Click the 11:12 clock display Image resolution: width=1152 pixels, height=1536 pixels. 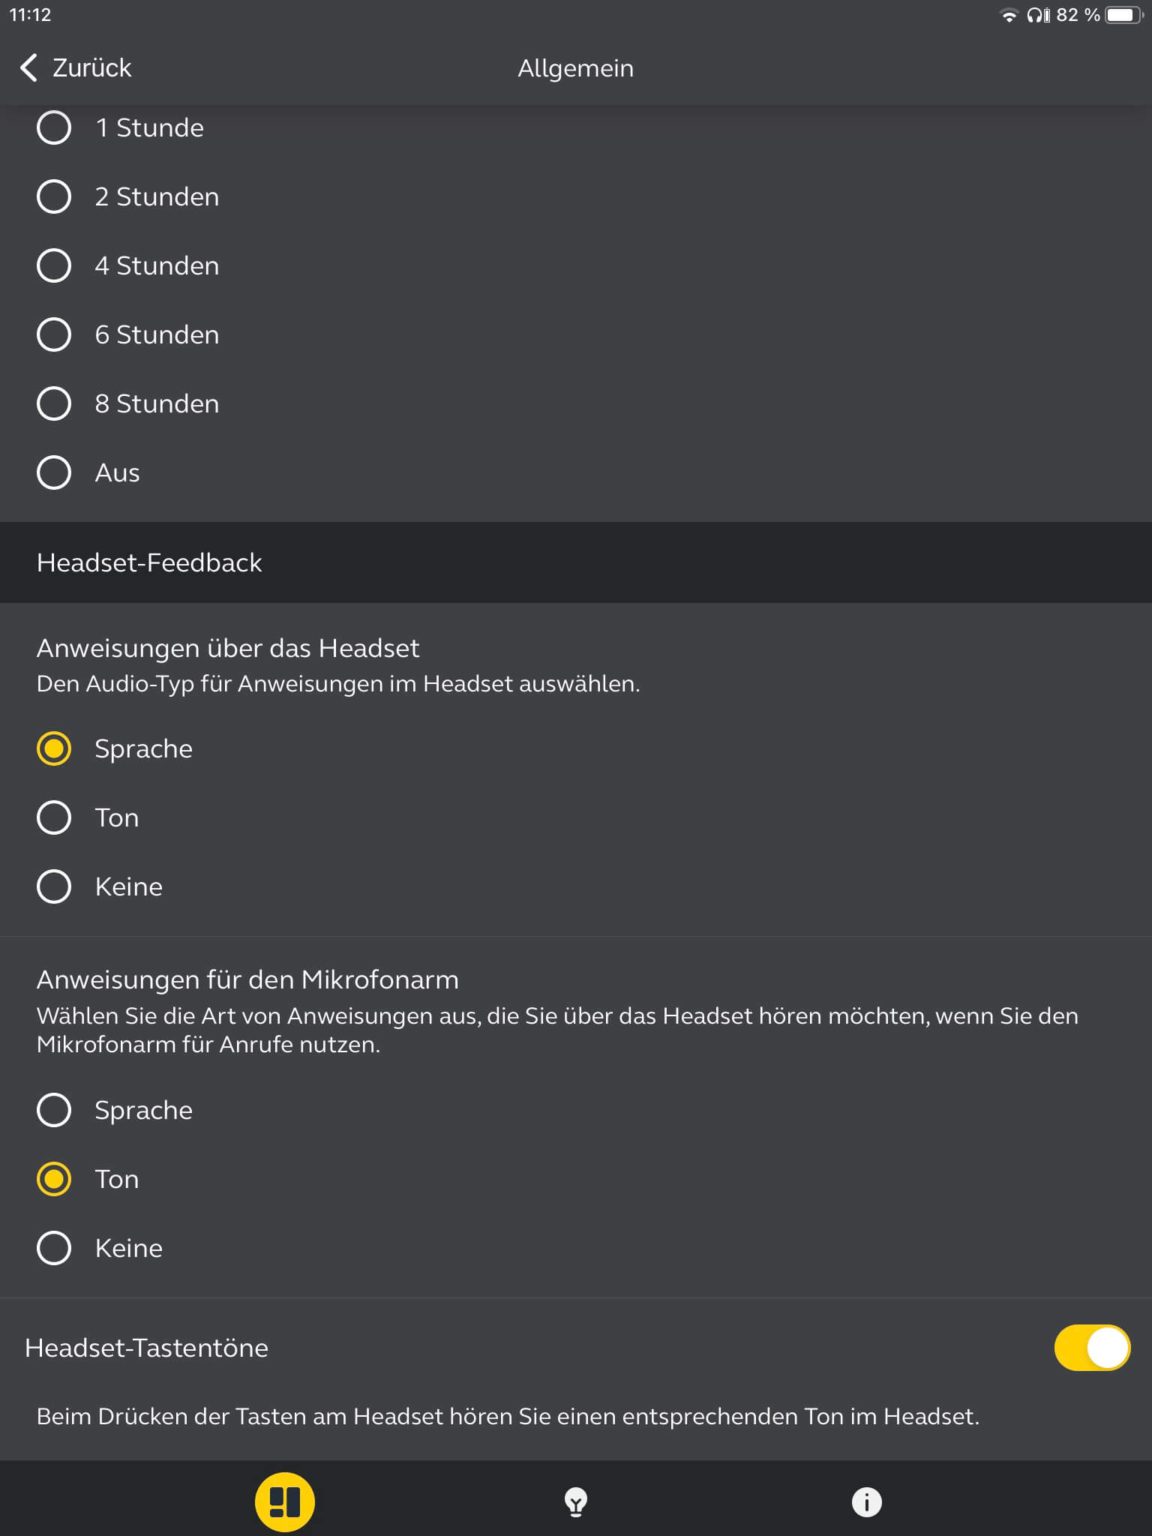click(x=30, y=14)
